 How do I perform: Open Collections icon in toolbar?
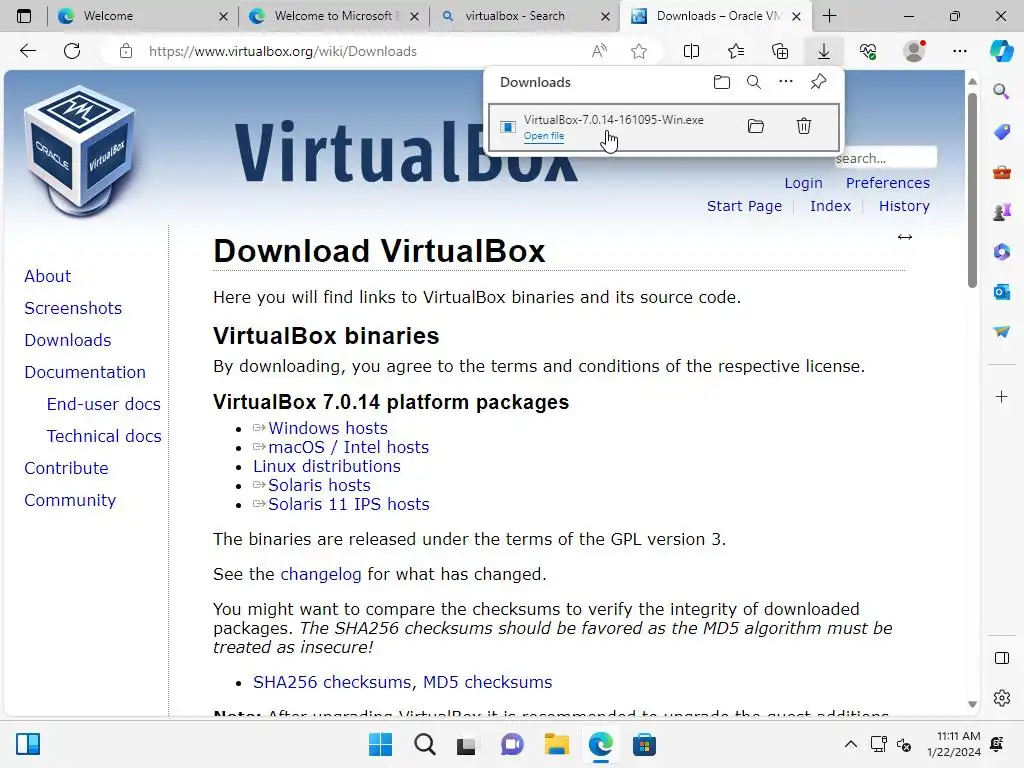point(780,51)
